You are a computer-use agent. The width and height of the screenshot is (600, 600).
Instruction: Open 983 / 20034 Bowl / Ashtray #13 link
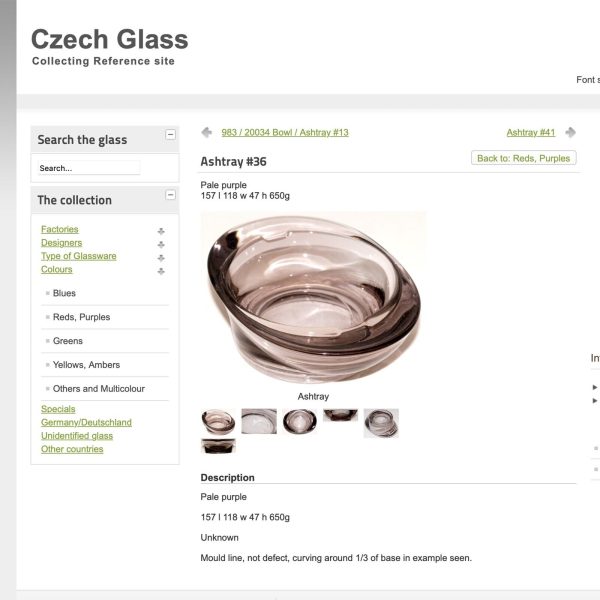pyautogui.click(x=270, y=133)
